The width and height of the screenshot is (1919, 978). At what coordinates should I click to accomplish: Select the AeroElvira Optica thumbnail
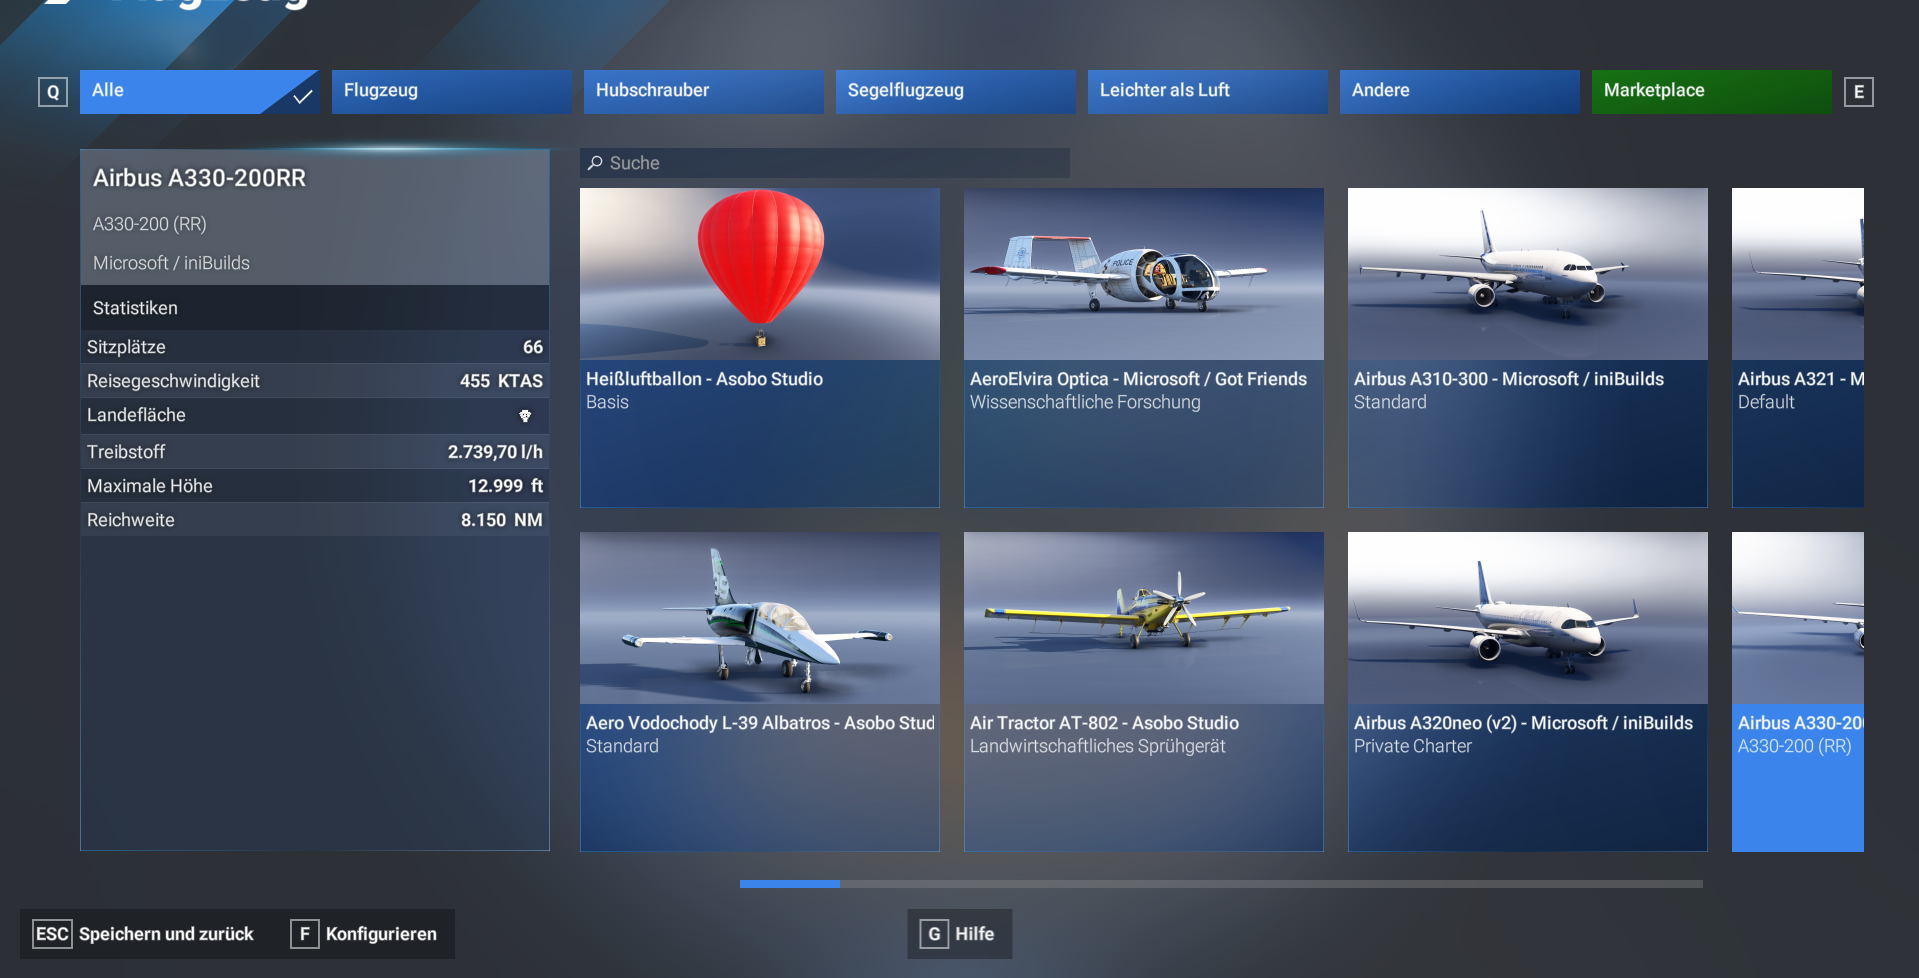1144,274
